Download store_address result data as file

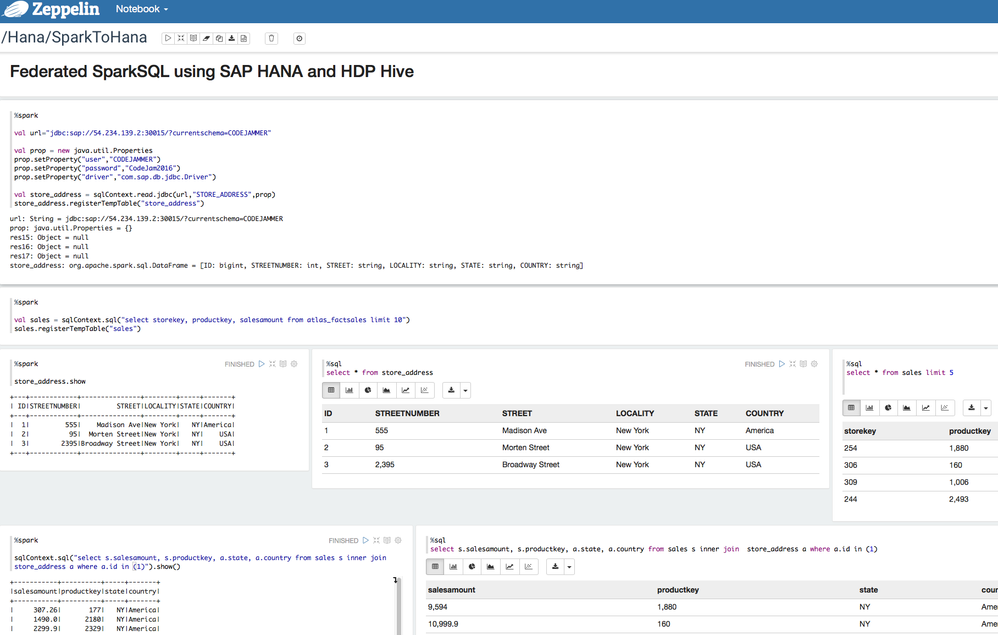[x=451, y=391]
